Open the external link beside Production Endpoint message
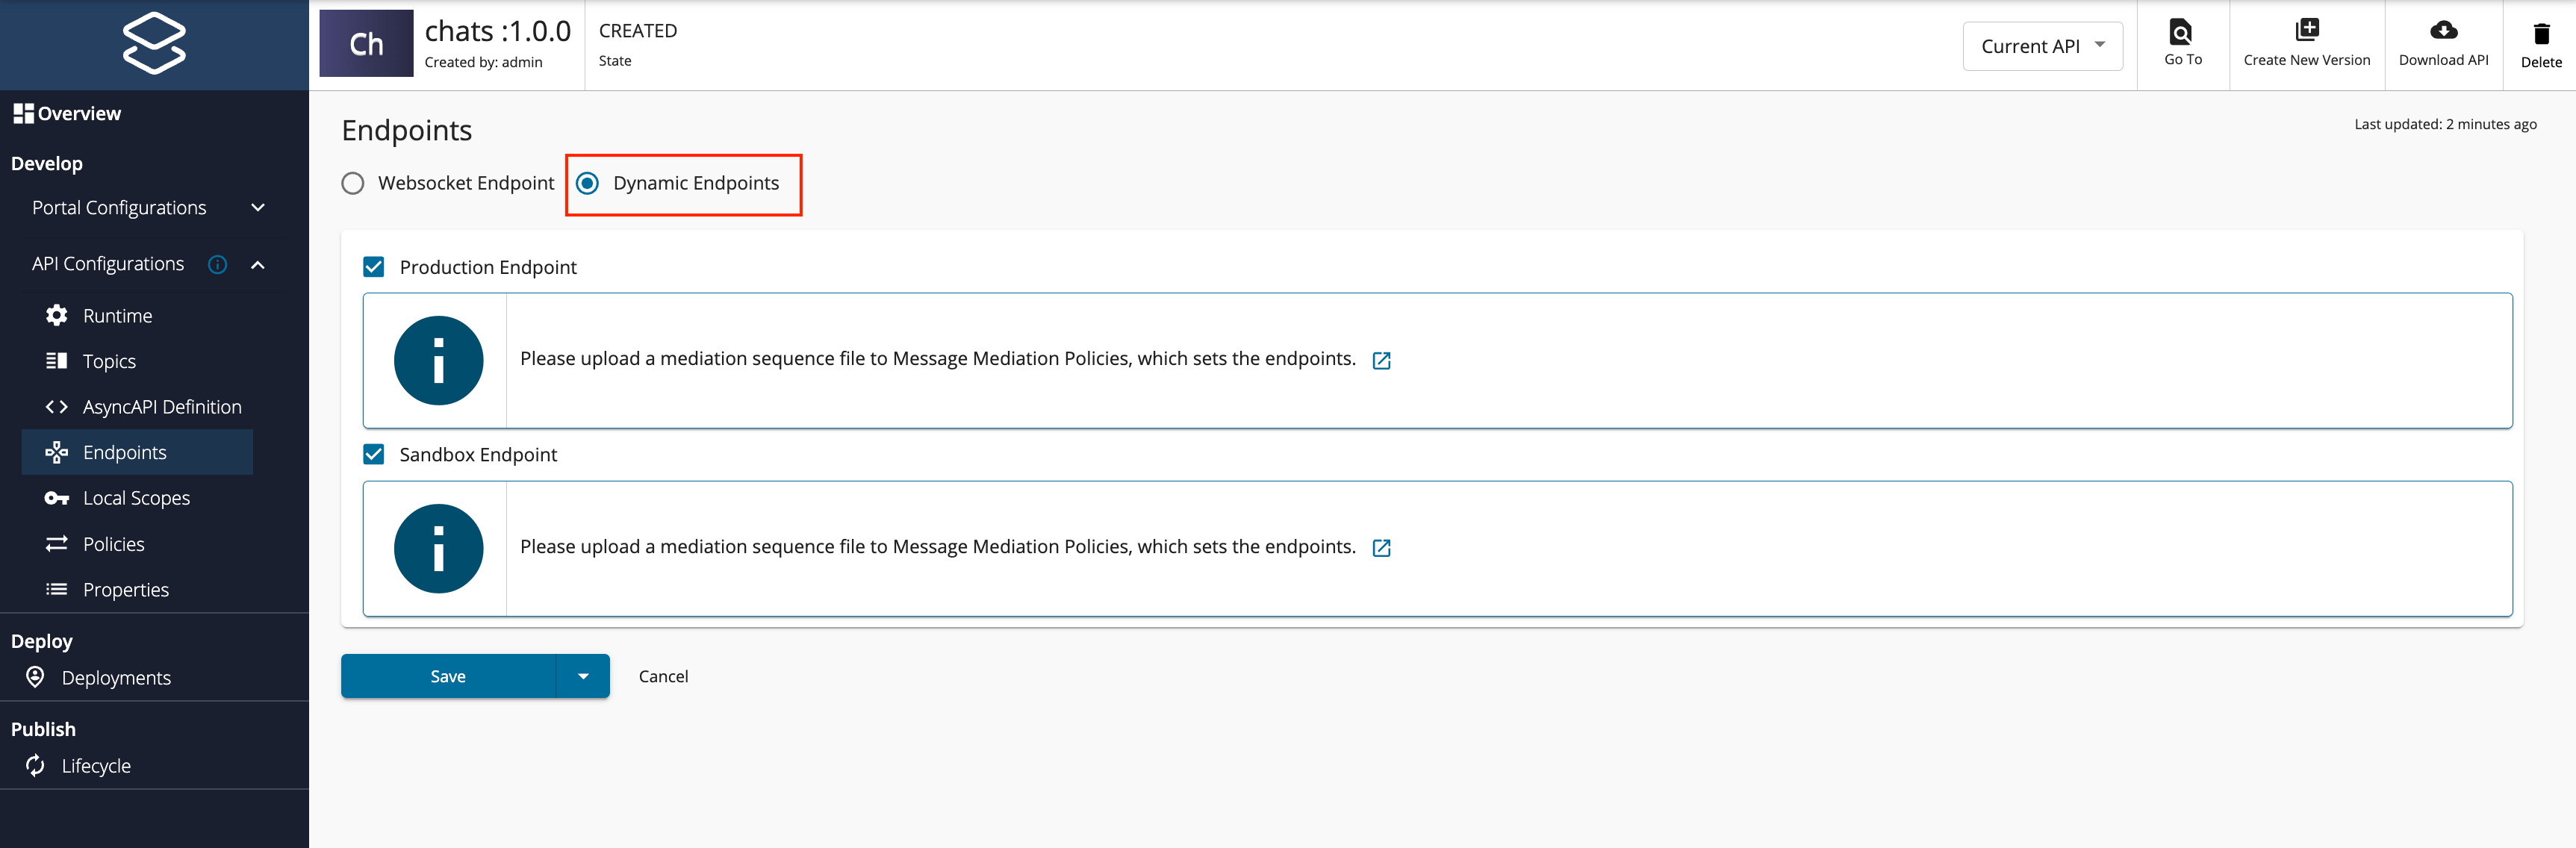The width and height of the screenshot is (2576, 848). coord(1381,360)
